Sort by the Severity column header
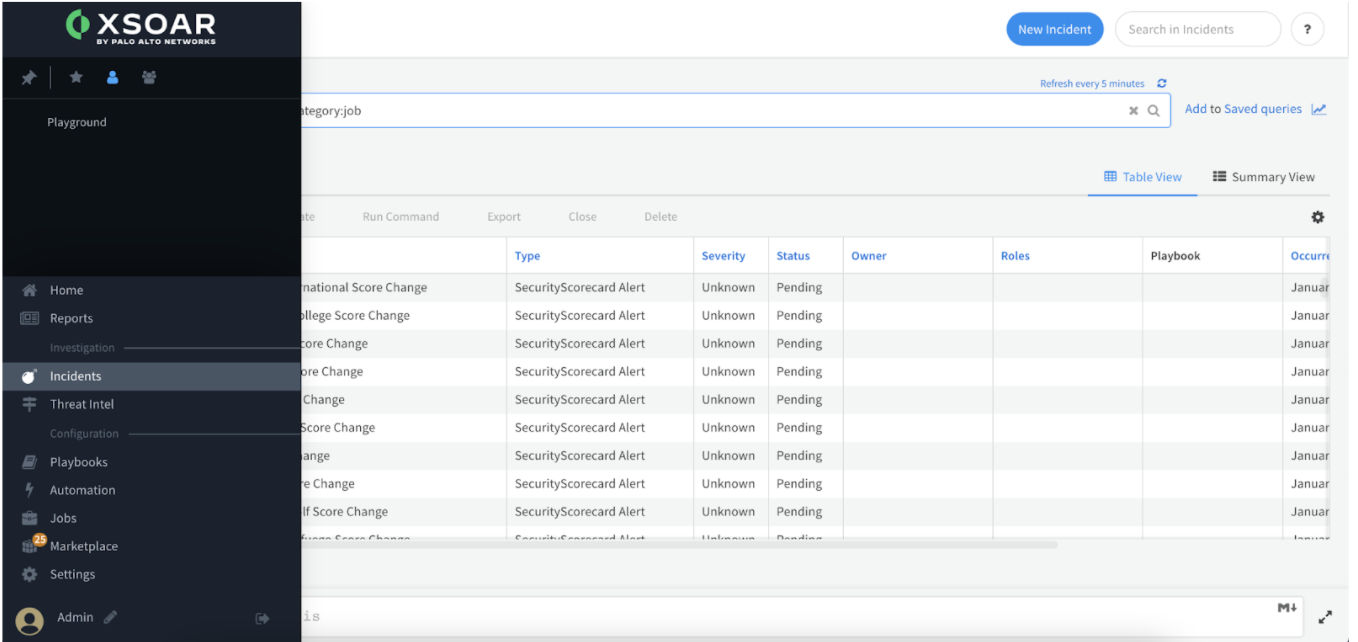 coord(724,256)
